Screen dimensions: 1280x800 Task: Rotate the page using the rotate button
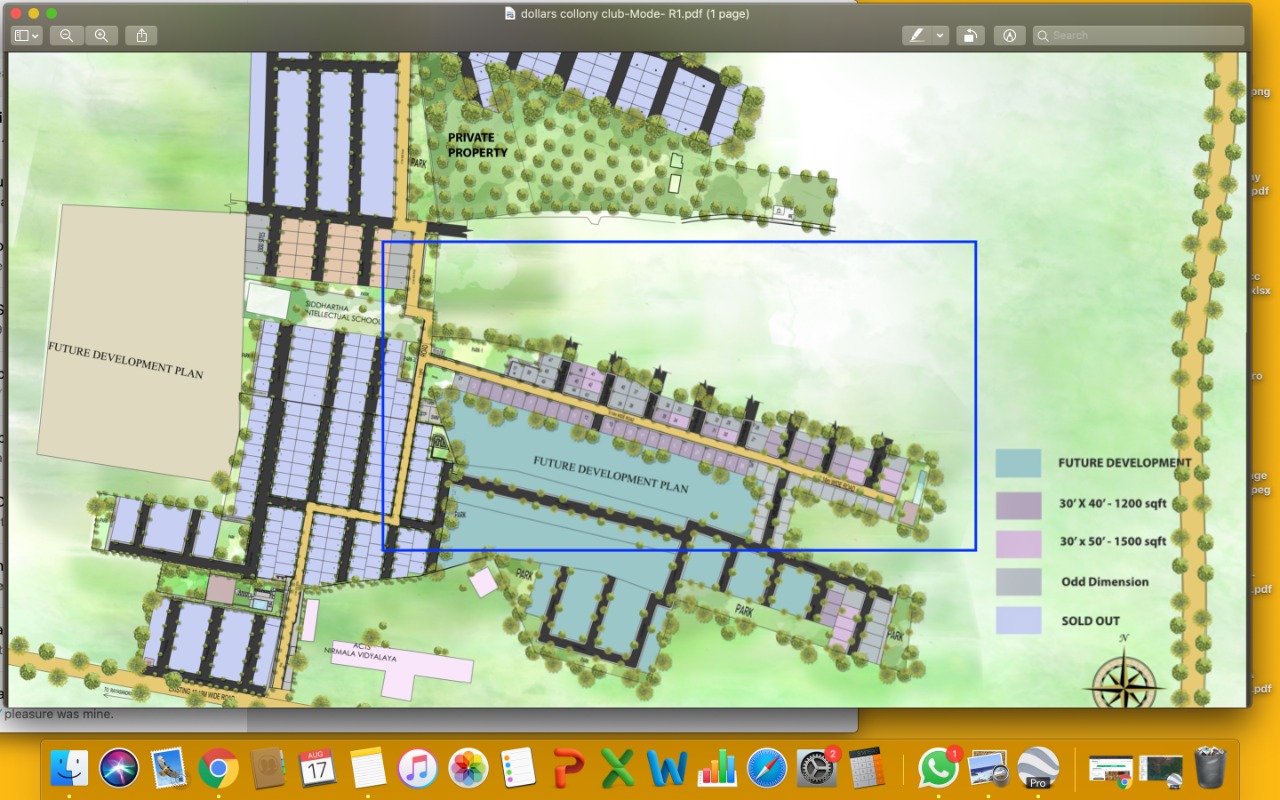[x=969, y=35]
